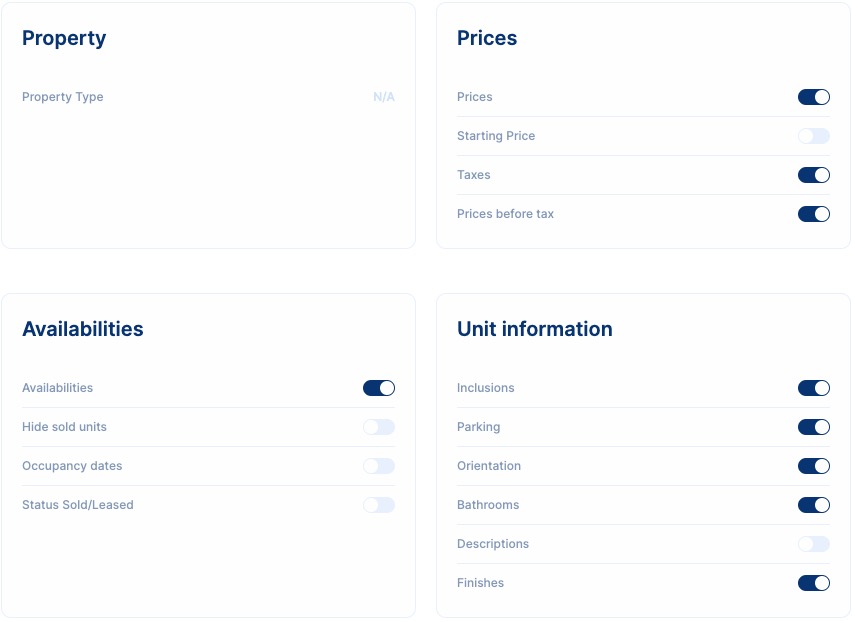This screenshot has height=622, width=853.
Task: Enable the Descriptions toggle
Action: pos(813,544)
